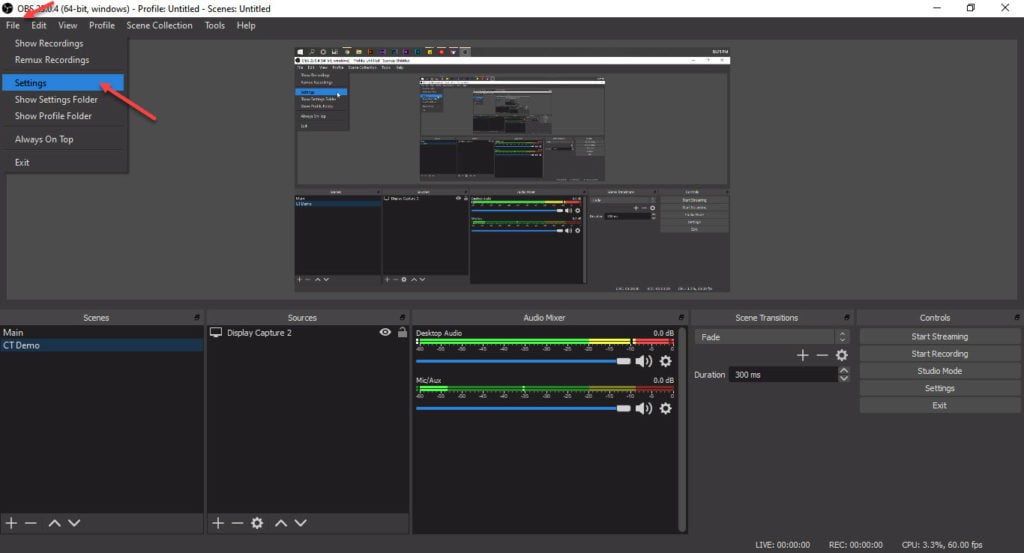Mute Mic/Aux speaker icon
Viewport: 1024px width, 553px height.
(644, 408)
